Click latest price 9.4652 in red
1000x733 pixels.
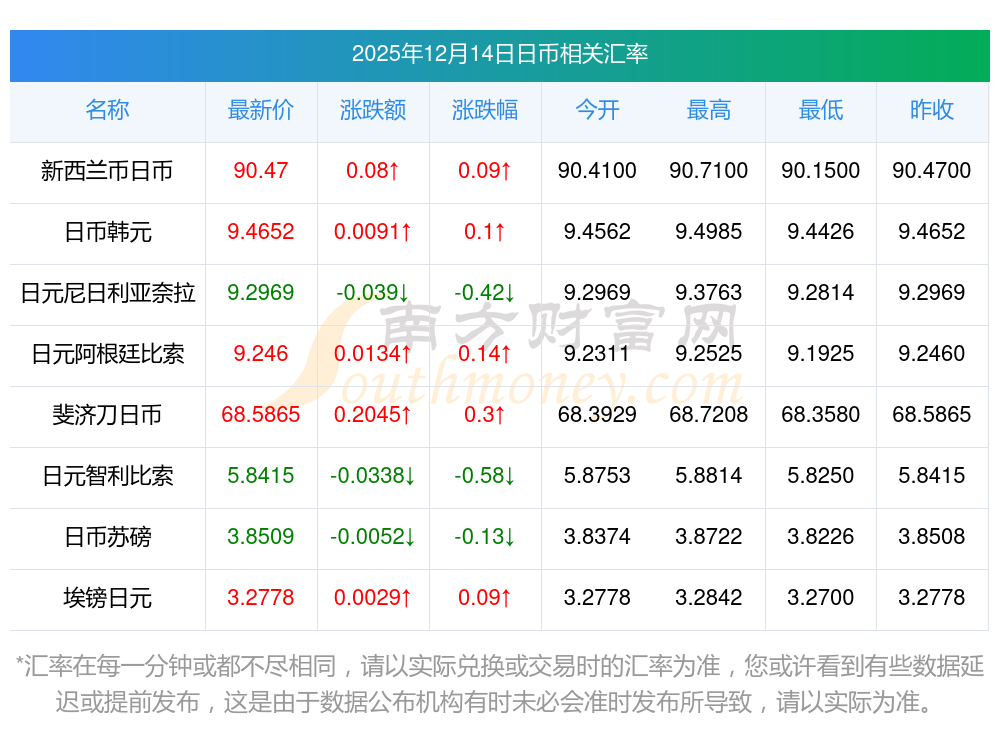click(260, 231)
